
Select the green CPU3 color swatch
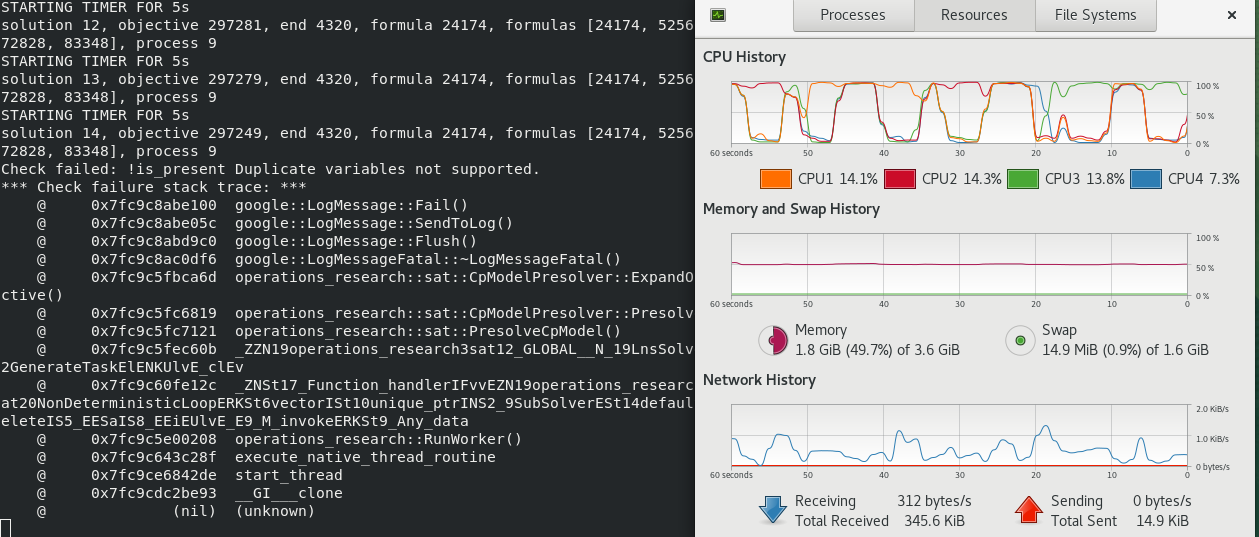click(x=1021, y=179)
